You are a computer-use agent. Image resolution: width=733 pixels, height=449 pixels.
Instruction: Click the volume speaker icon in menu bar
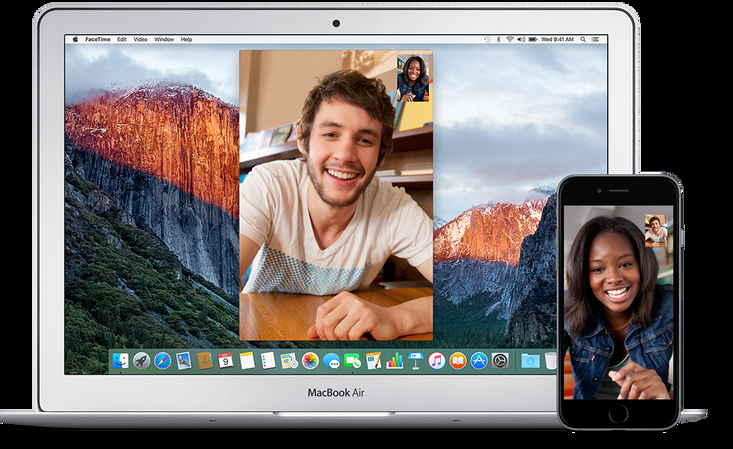pos(521,39)
